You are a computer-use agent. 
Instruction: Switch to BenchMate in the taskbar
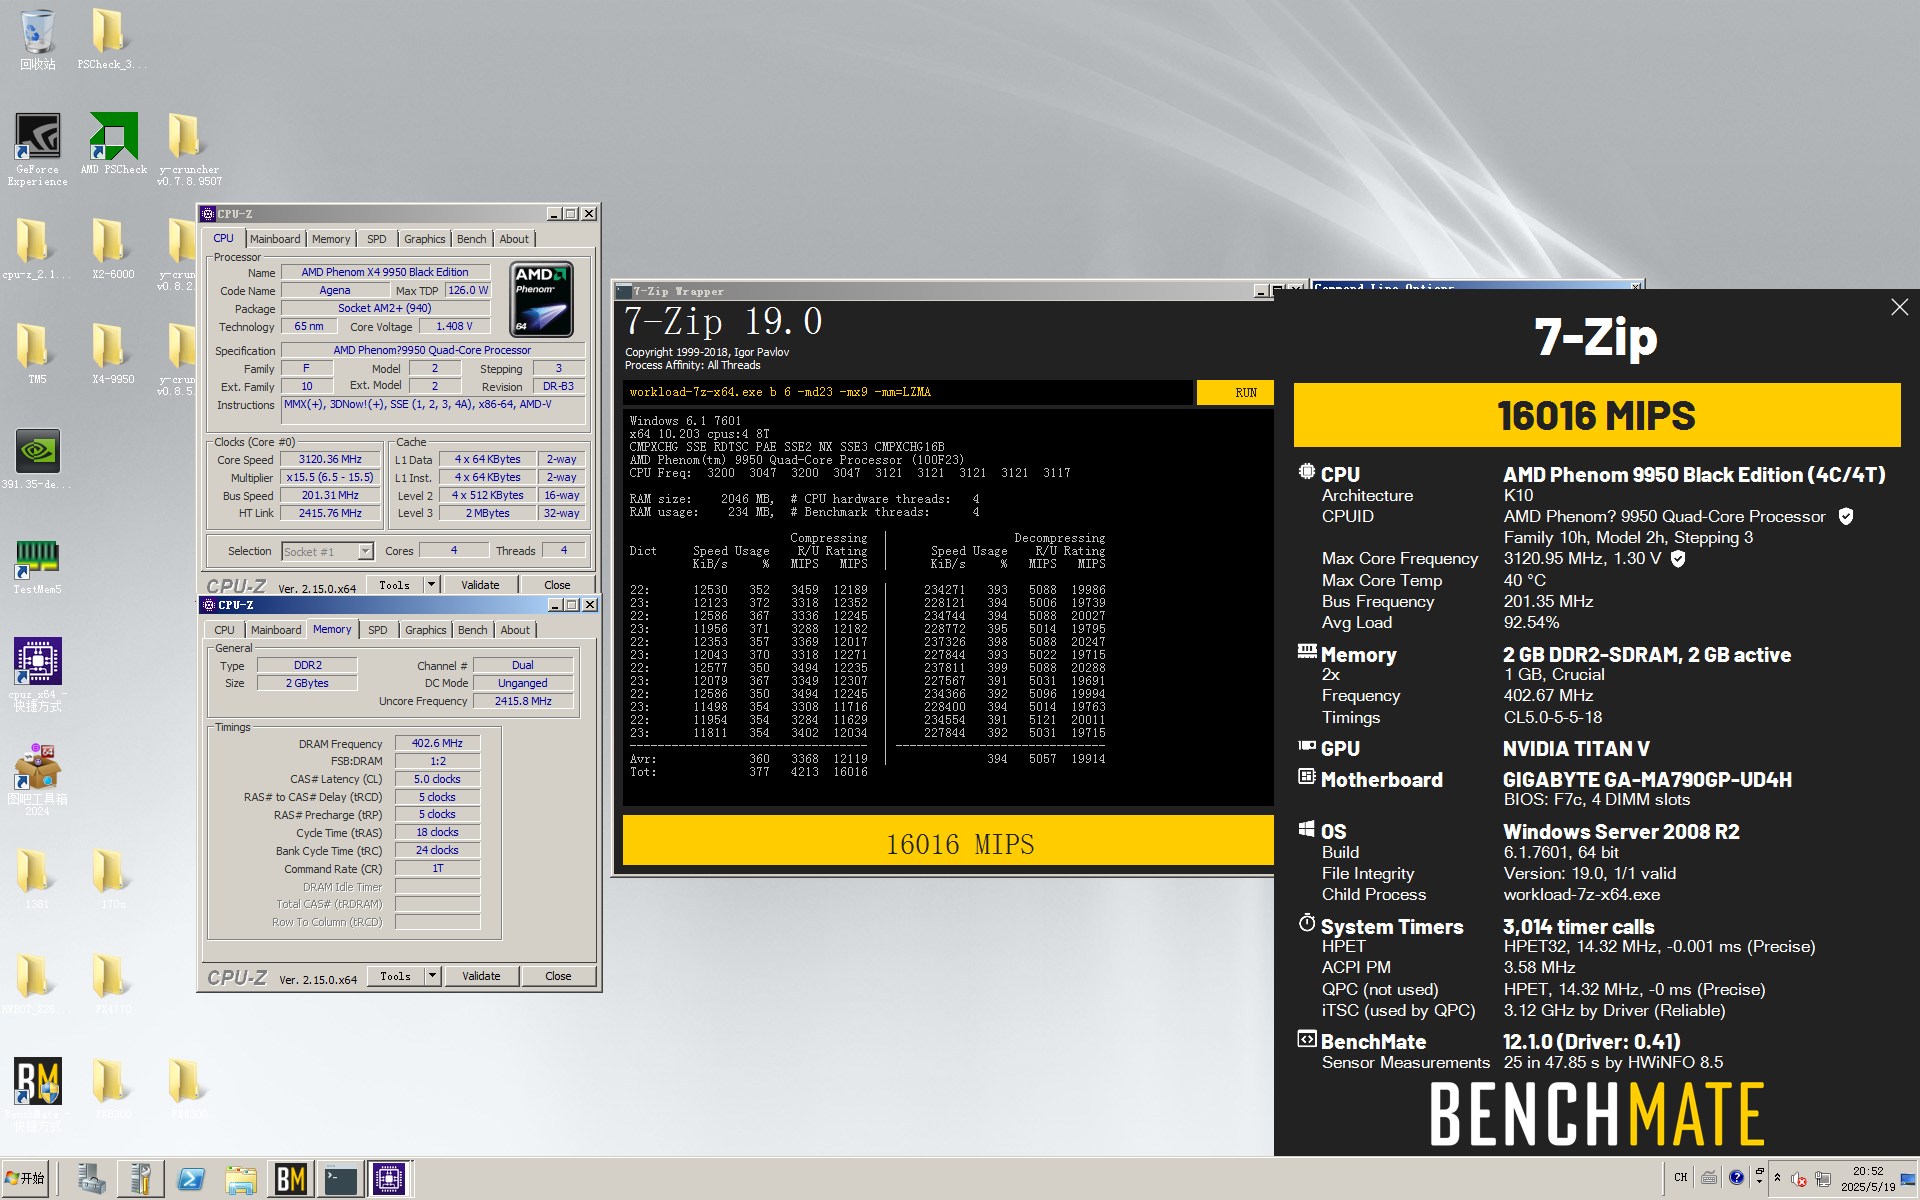coord(290,1179)
